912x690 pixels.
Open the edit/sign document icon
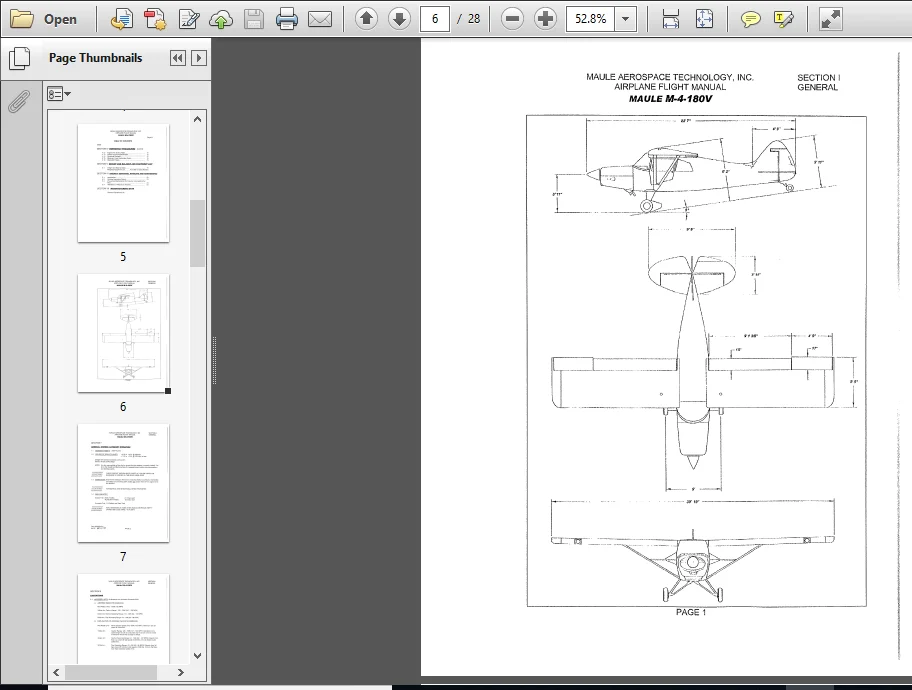point(189,19)
